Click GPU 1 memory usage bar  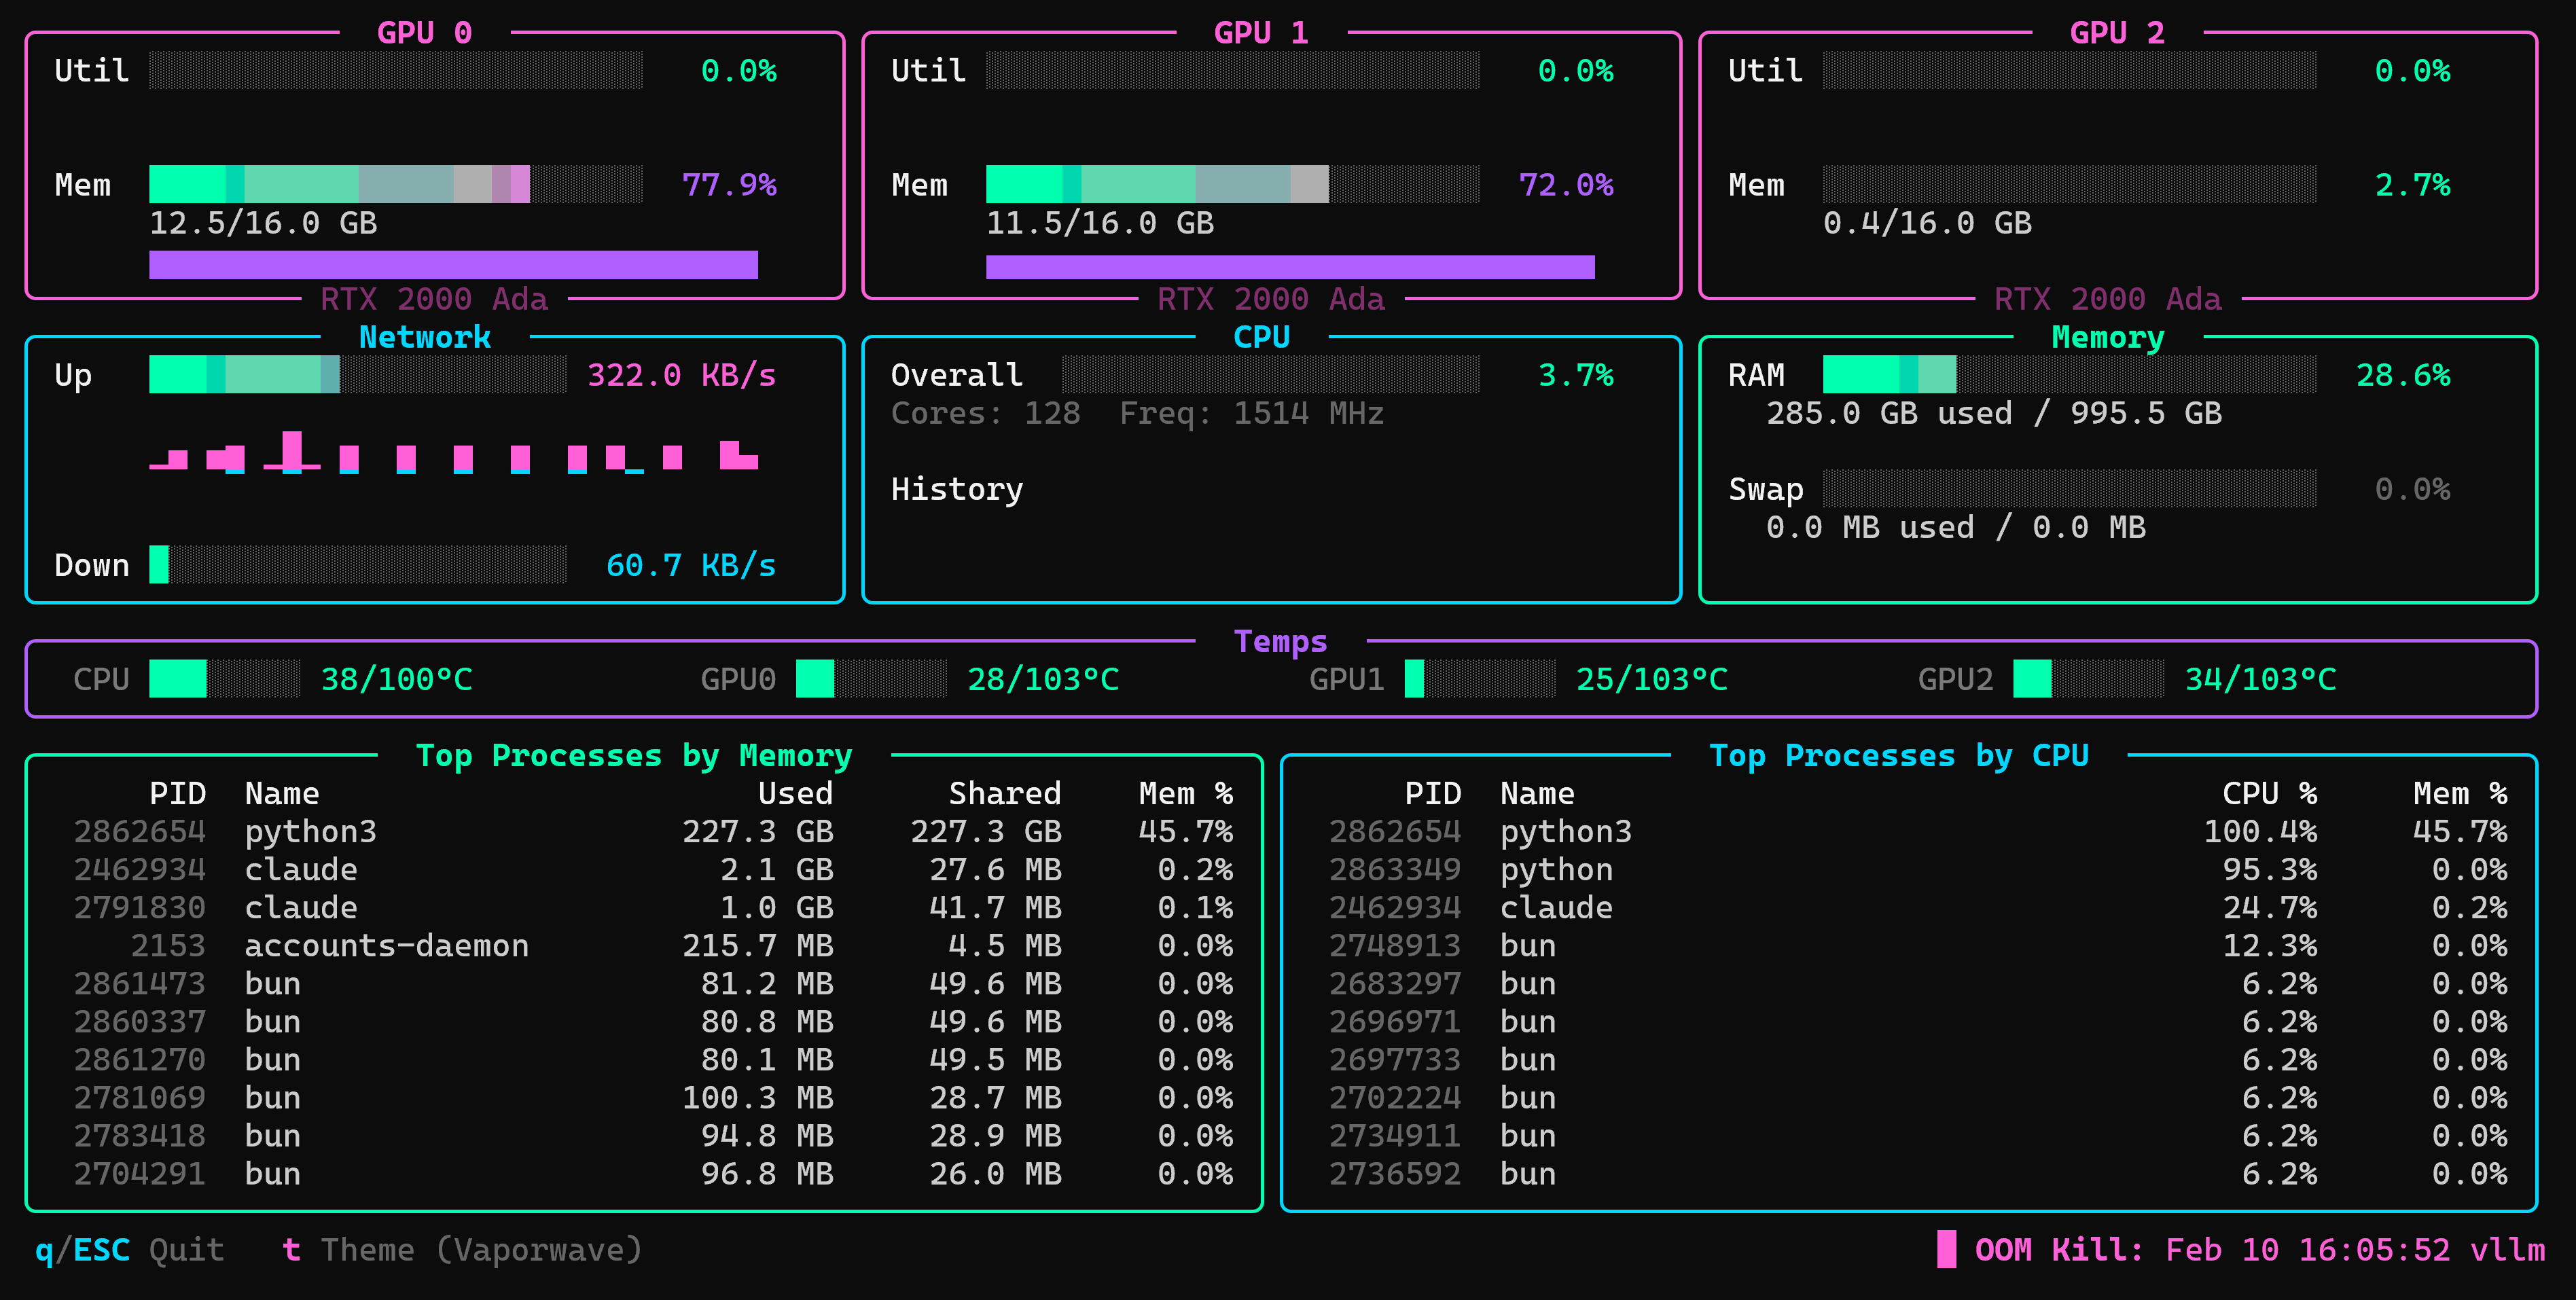(1232, 184)
